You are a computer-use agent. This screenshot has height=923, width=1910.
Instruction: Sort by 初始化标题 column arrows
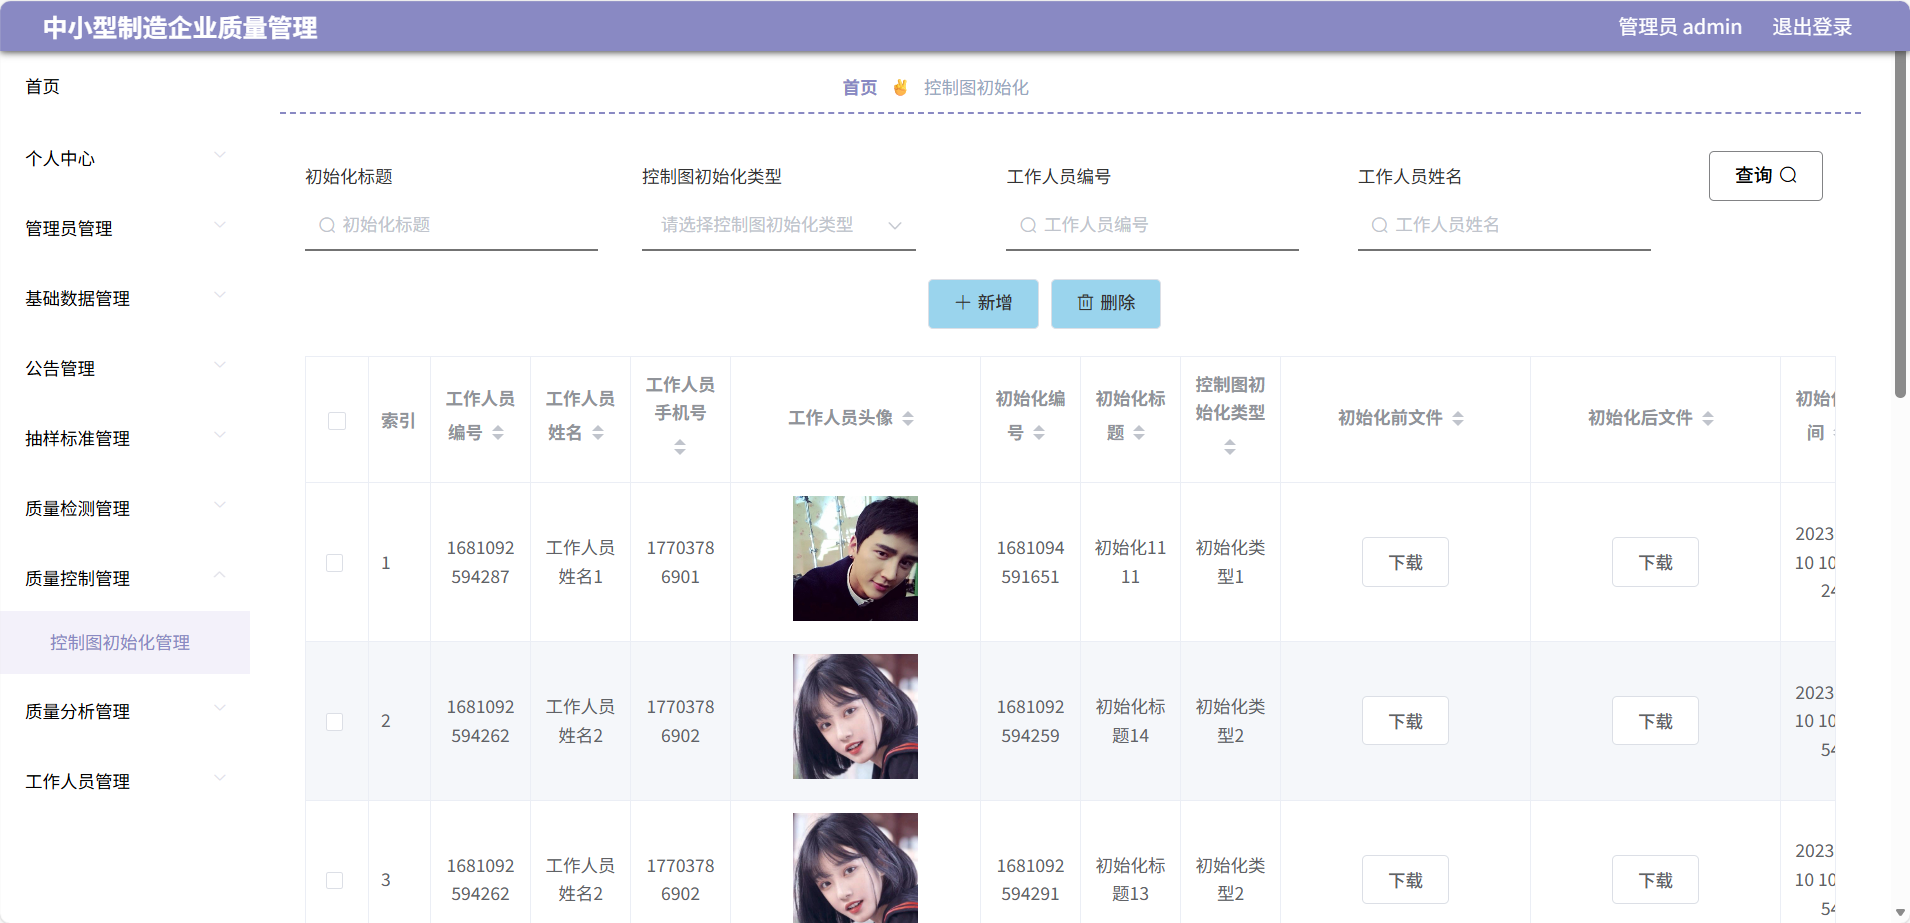[x=1139, y=433]
